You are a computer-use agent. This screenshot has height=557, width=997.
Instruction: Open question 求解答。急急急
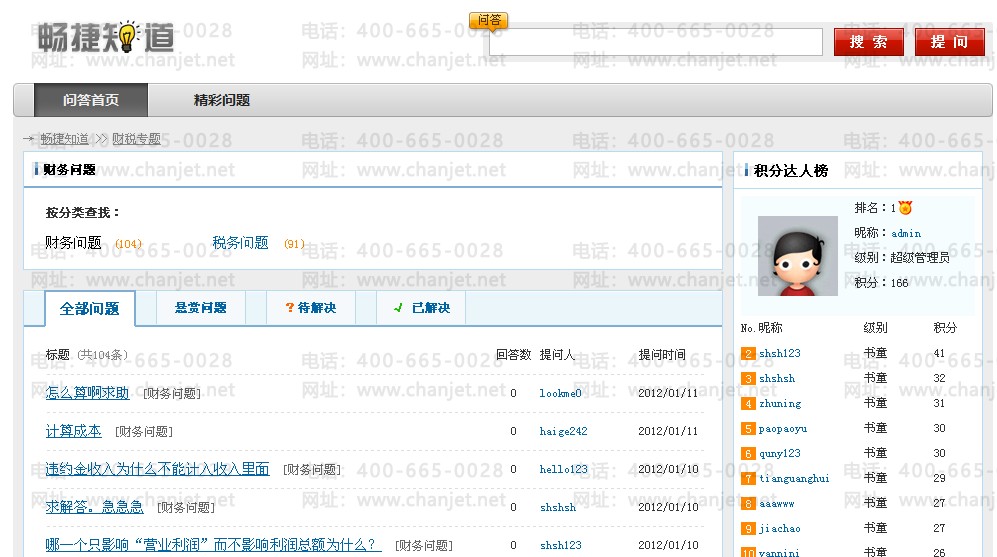click(94, 507)
